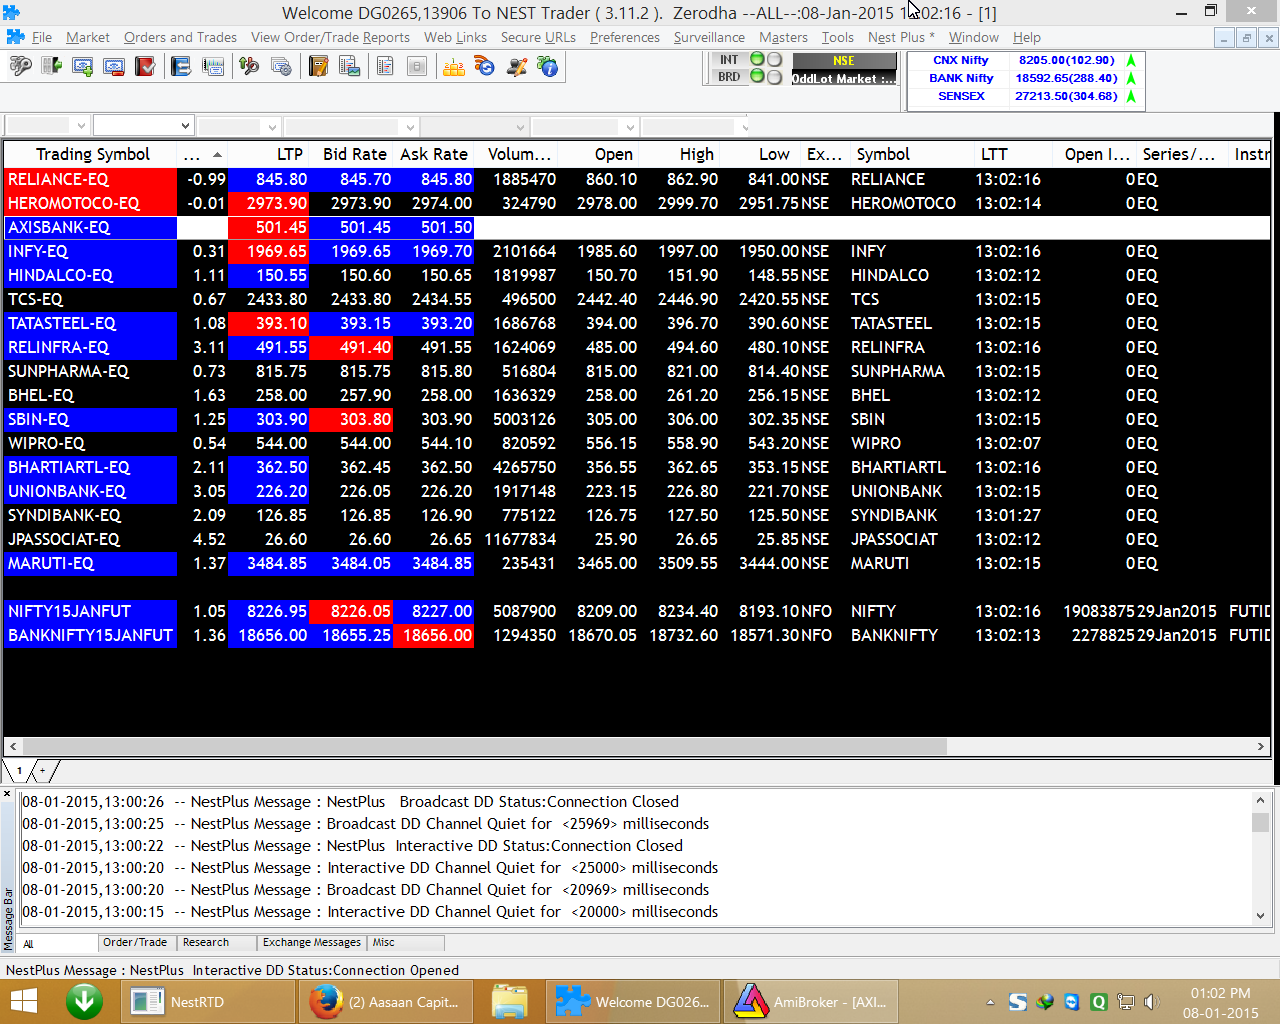Viewport: 1280px width, 1024px height.
Task: Toggle the green INT connection indicator
Action: pyautogui.click(x=757, y=60)
